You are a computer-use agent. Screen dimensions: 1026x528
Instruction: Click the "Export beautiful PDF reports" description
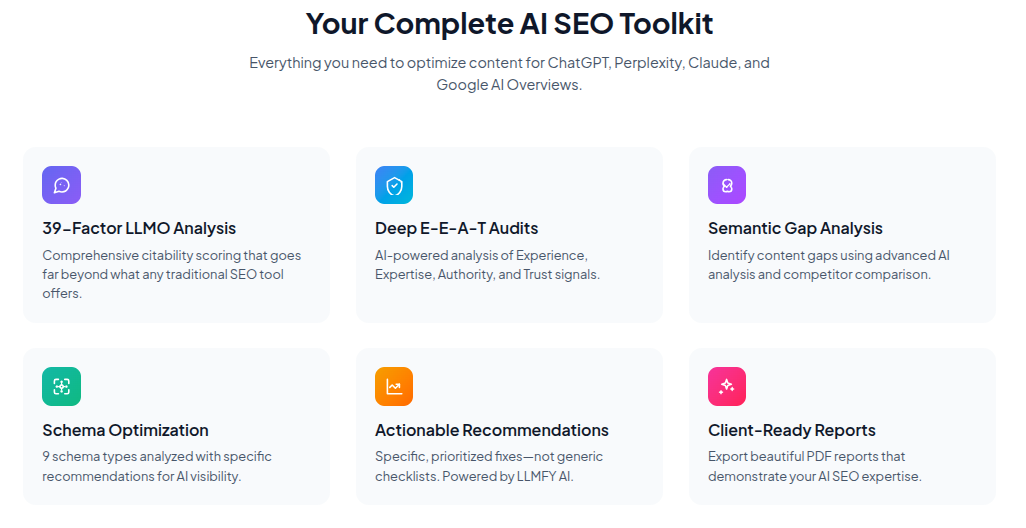(814, 466)
